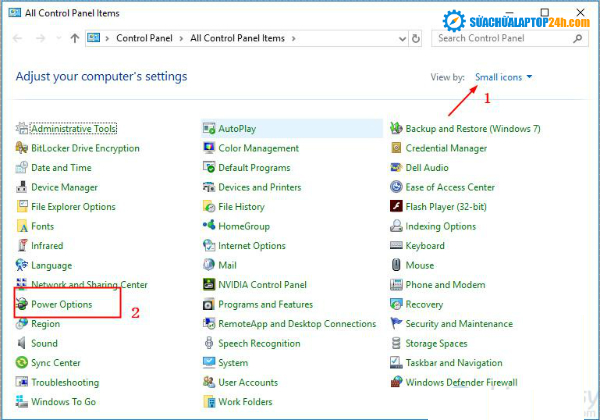Open the Backup and Restore (Windows 7) link

click(x=472, y=129)
